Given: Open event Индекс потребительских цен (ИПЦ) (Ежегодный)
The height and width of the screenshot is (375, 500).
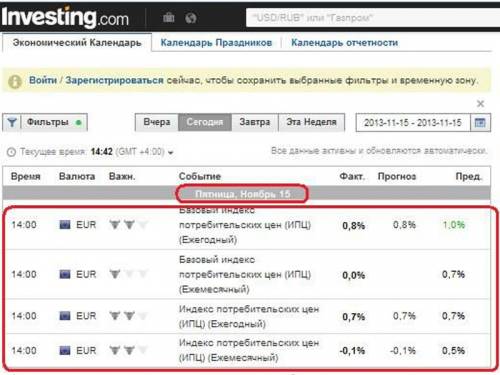Looking at the screenshot, I should point(249,316).
